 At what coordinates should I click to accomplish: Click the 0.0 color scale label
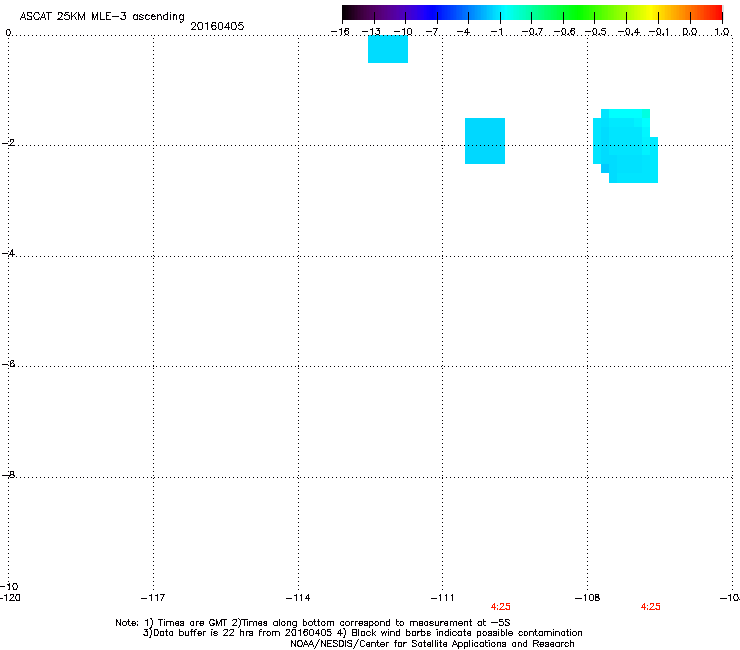click(690, 32)
